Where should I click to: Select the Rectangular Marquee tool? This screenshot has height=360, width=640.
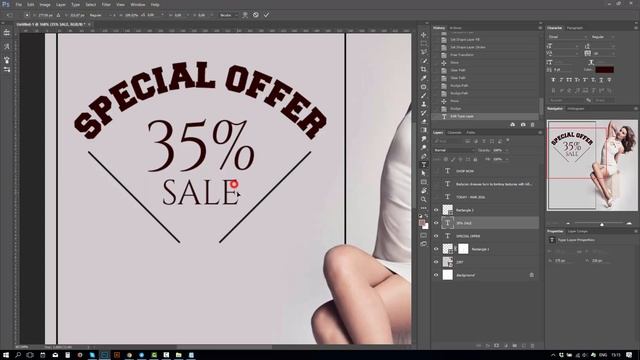(x=424, y=44)
